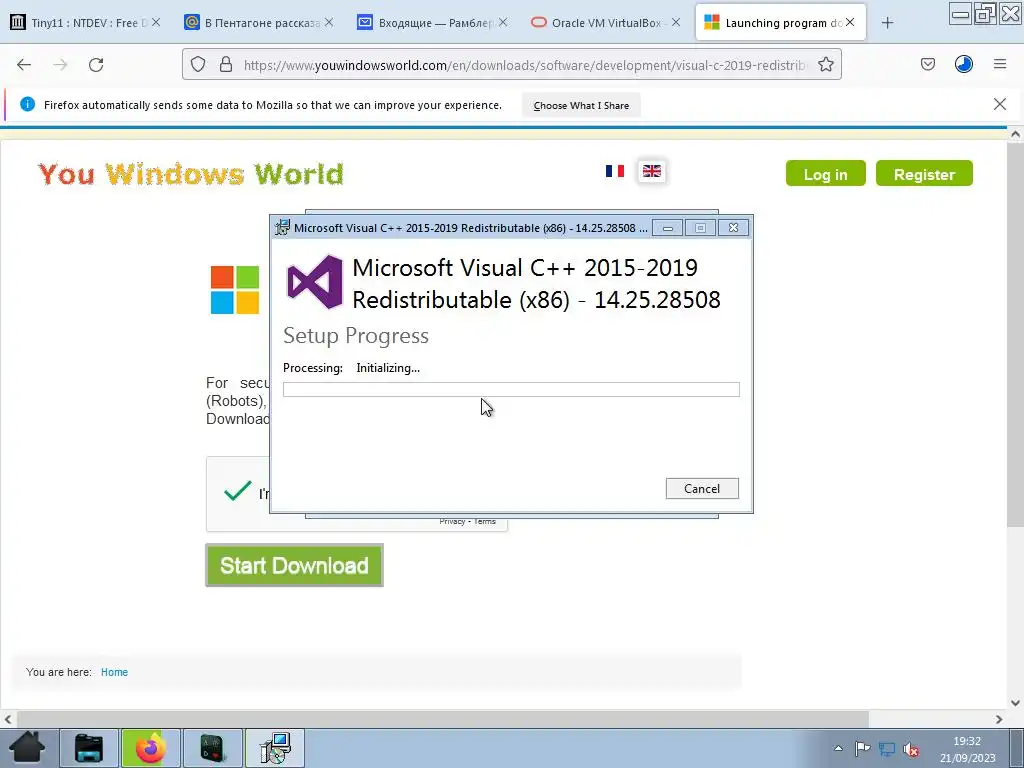
Task: Click the setup progress bar
Action: 511,390
